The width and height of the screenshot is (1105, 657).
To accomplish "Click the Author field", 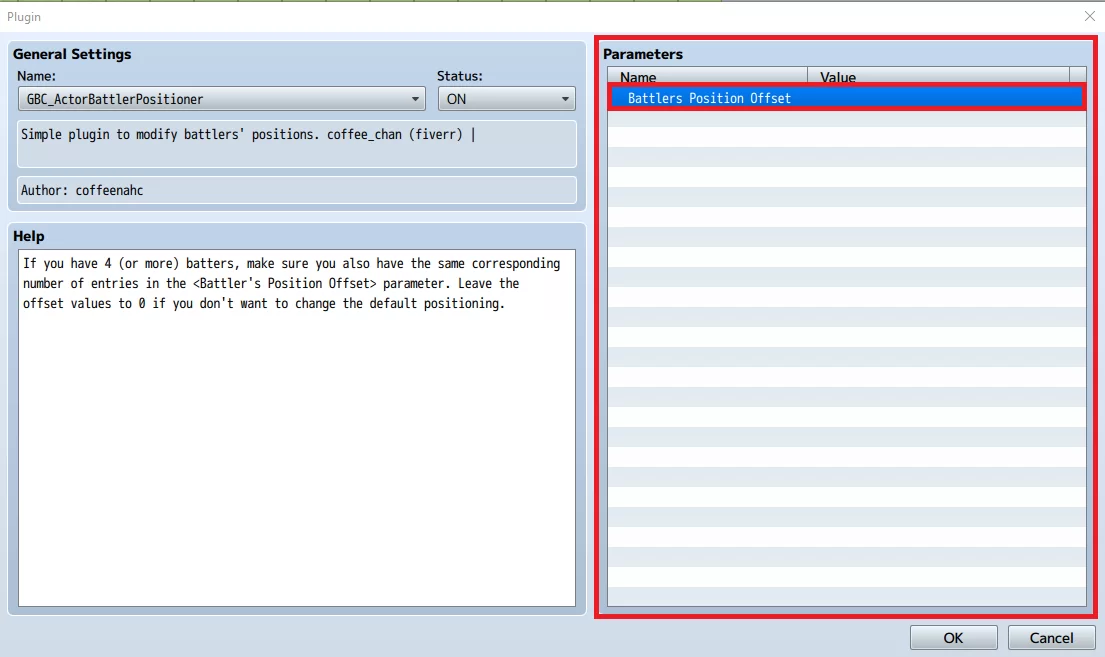I will 297,190.
